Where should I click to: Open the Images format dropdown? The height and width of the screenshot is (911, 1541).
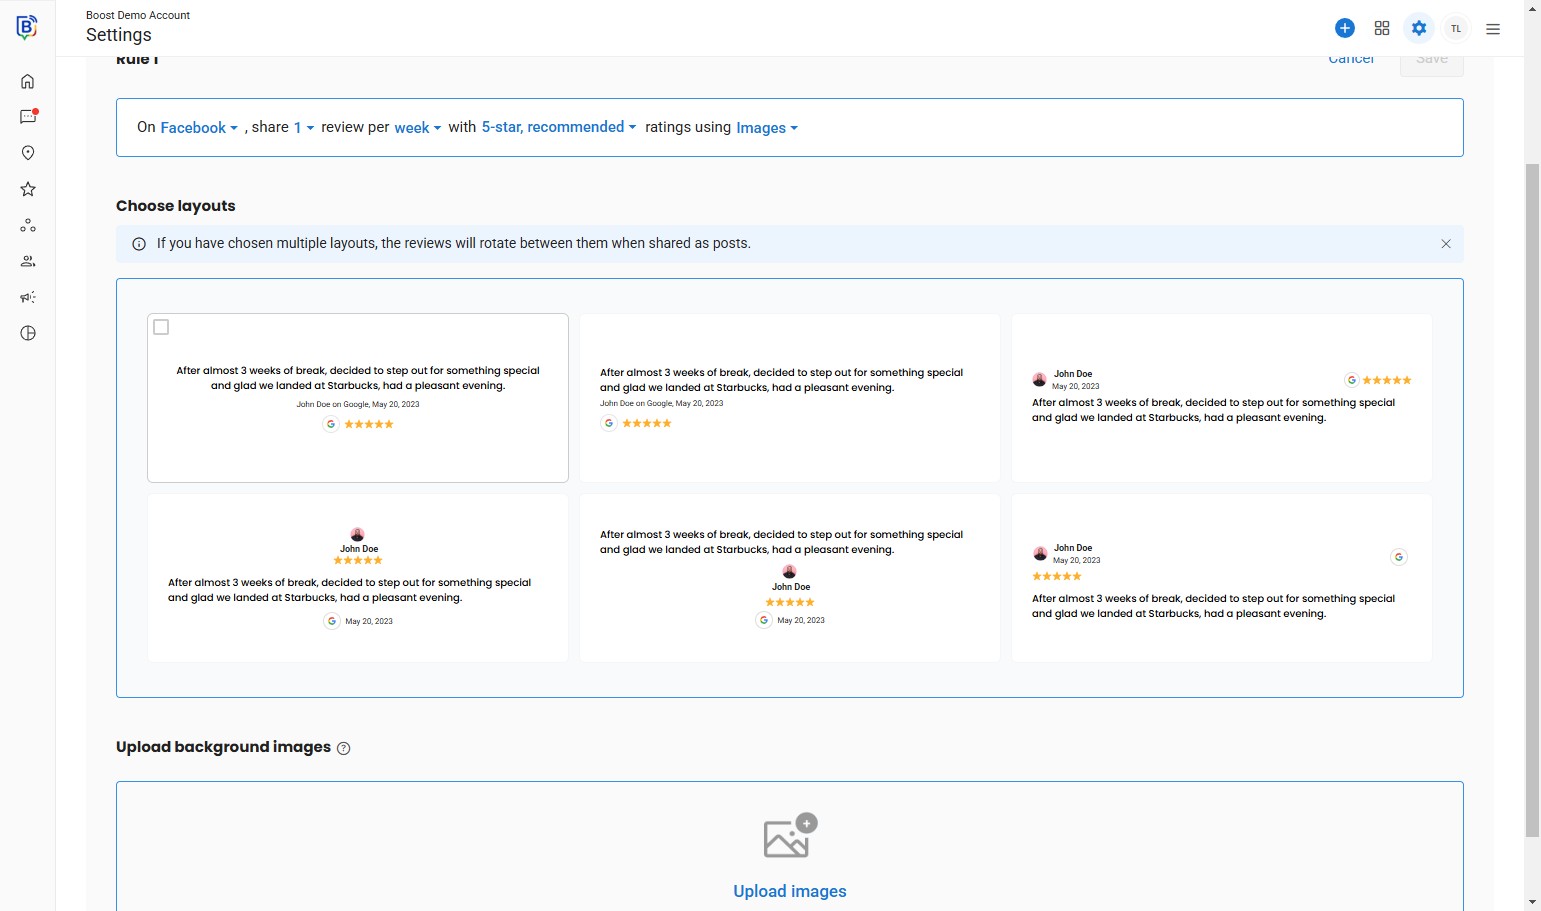766,128
